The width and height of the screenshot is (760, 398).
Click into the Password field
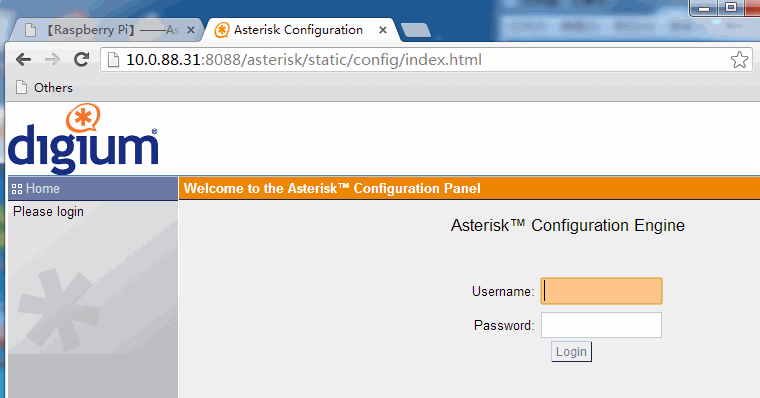pyautogui.click(x=602, y=325)
